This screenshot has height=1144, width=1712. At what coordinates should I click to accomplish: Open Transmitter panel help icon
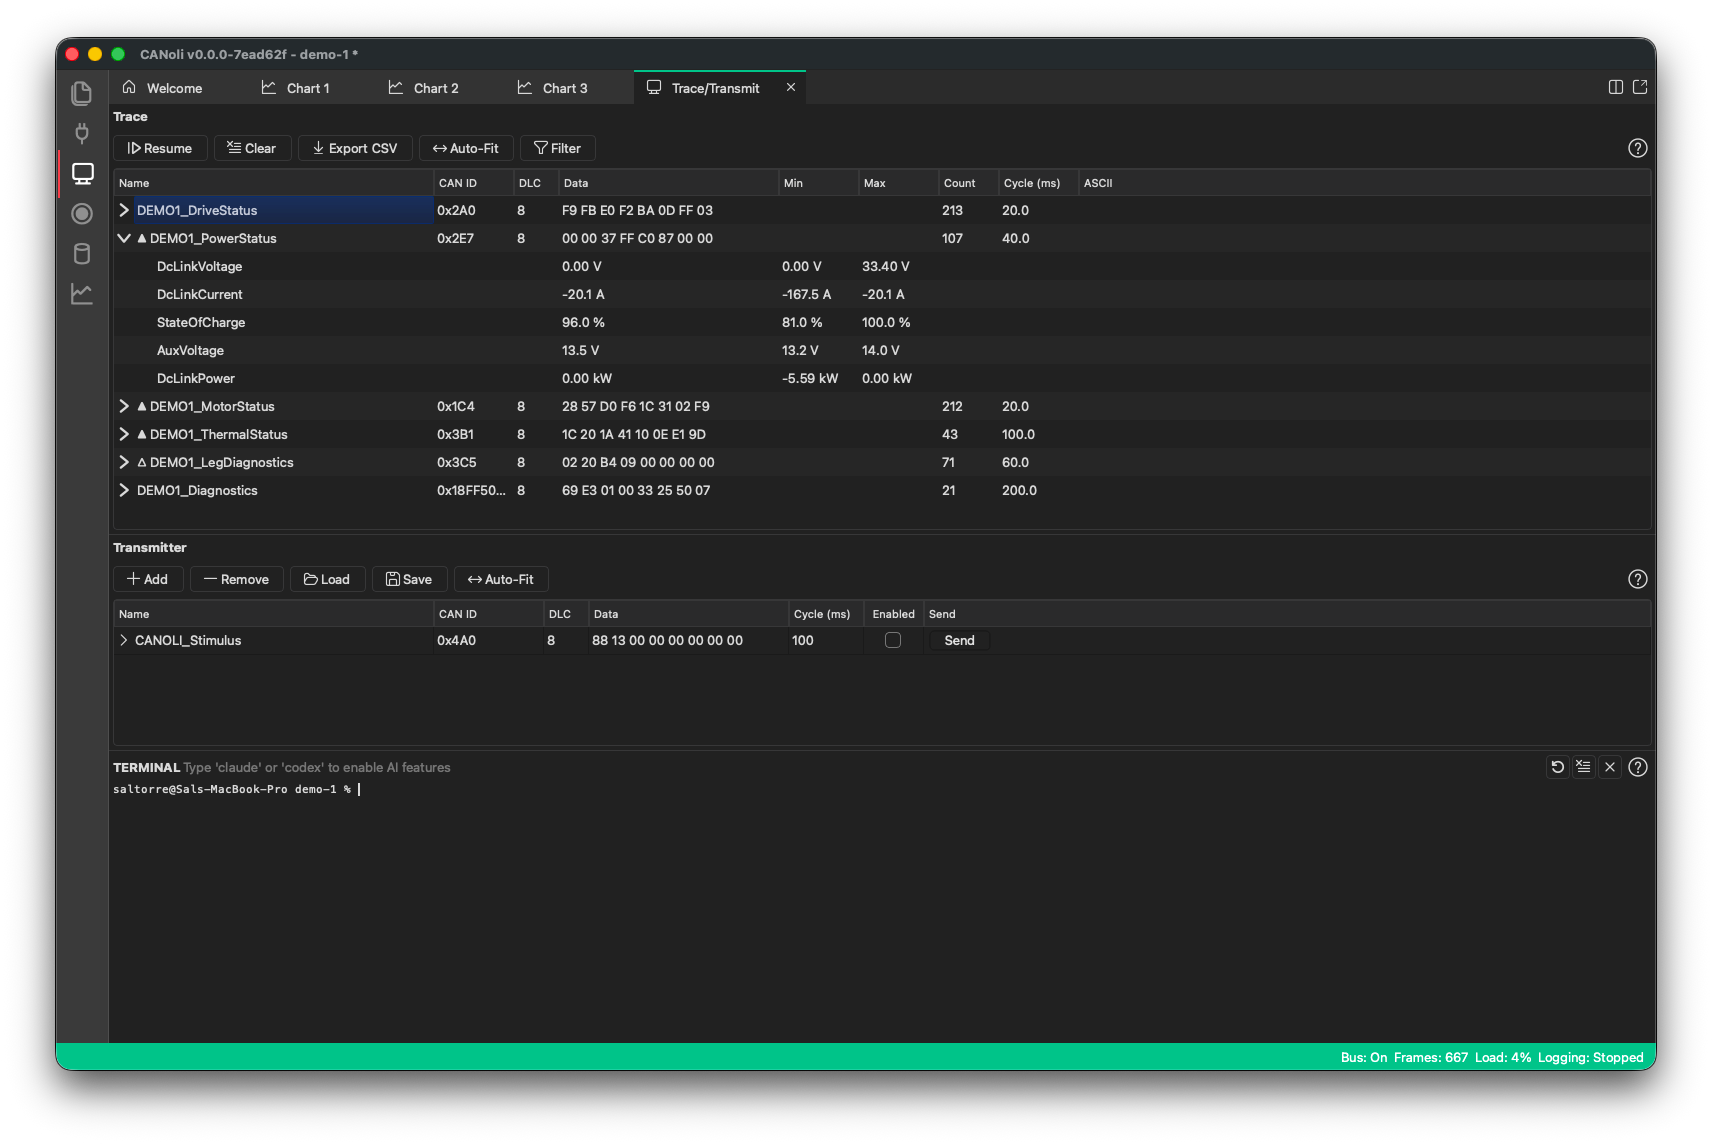pos(1637,579)
